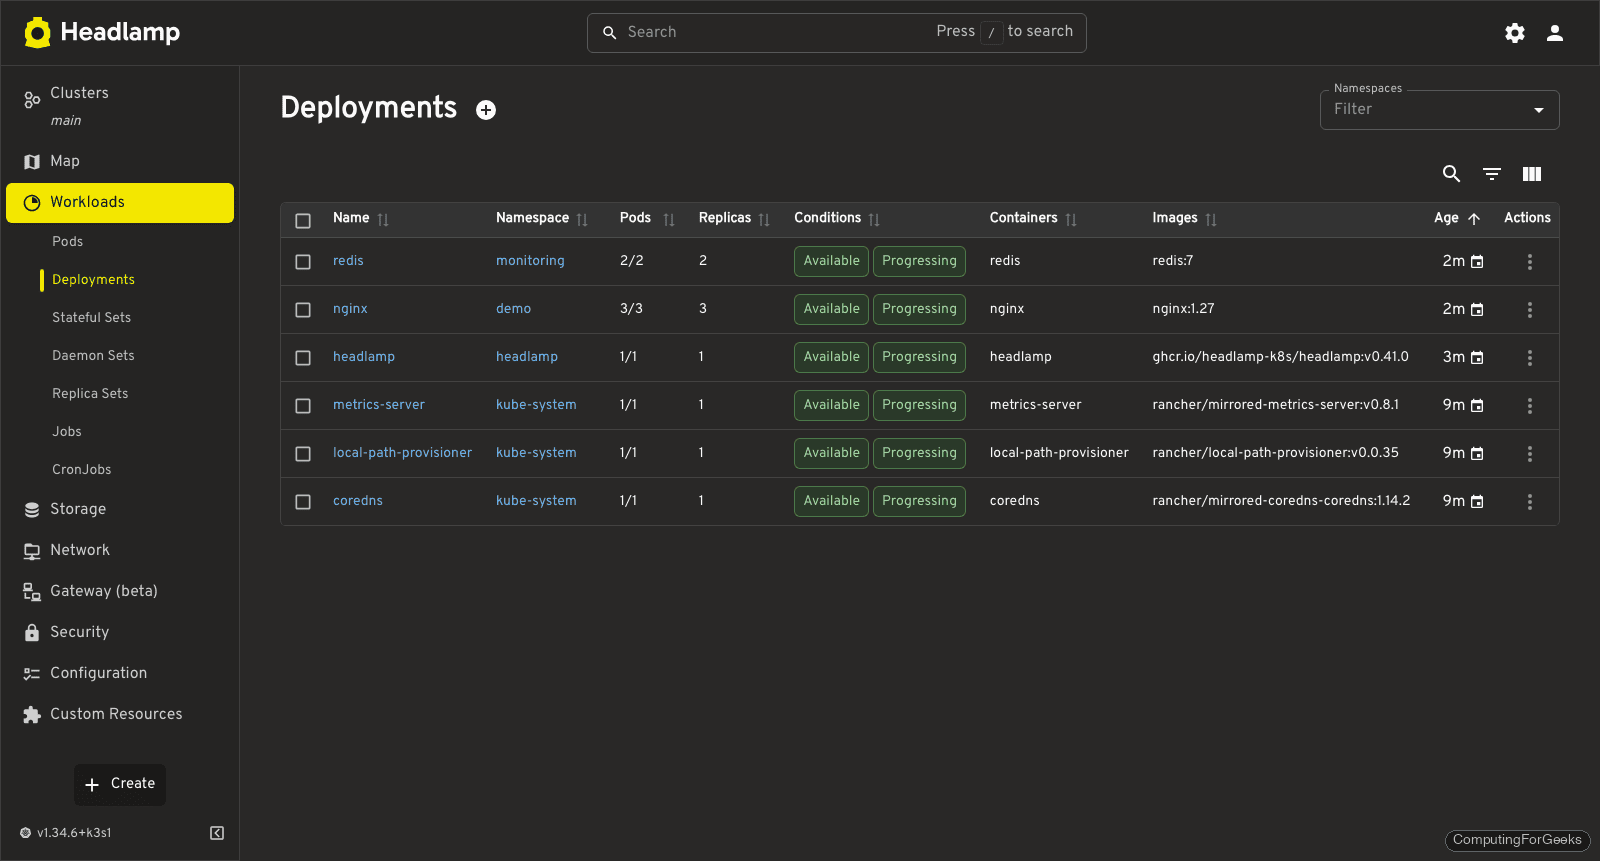Viewport: 1600px width, 861px height.
Task: Go to Stateful Sets
Action: point(92,318)
